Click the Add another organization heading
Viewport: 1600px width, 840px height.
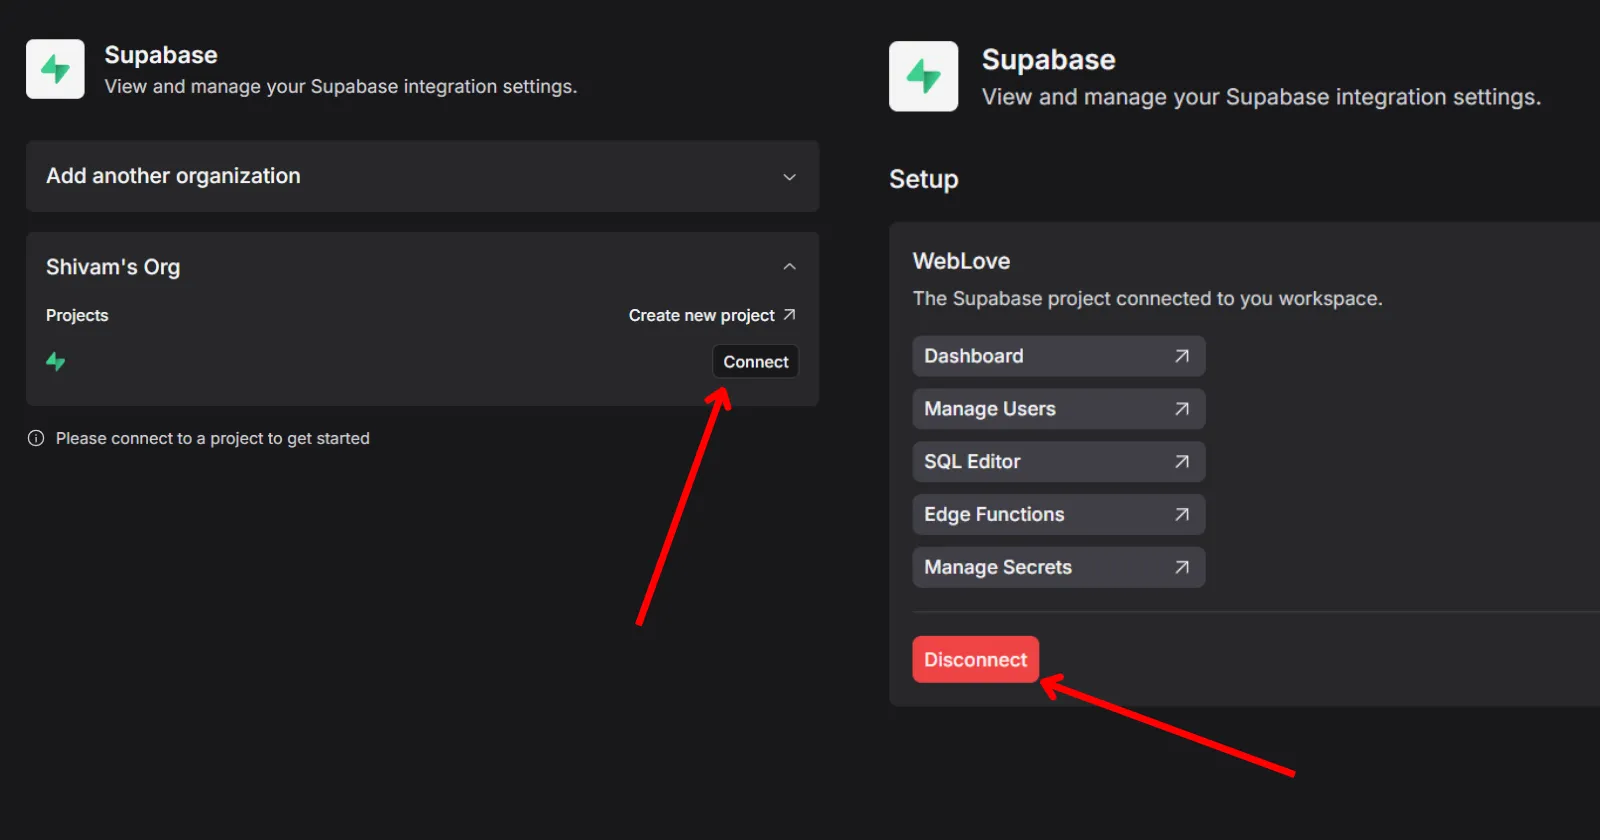coord(173,176)
